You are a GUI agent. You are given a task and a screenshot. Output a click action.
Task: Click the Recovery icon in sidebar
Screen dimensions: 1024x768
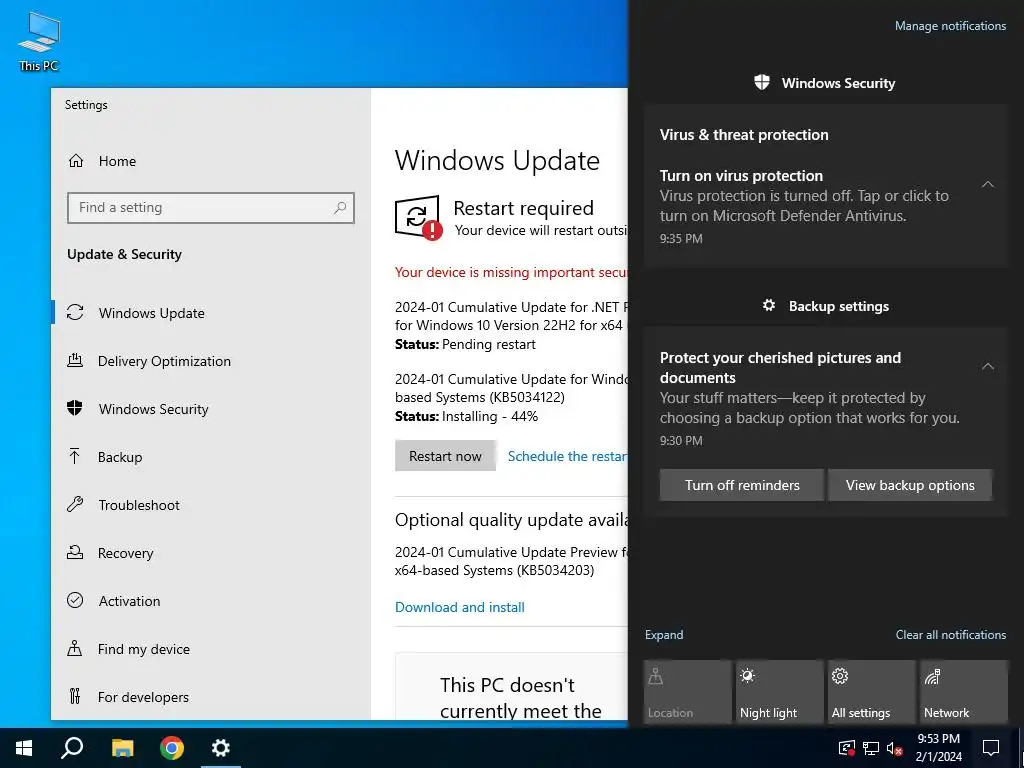(75, 552)
